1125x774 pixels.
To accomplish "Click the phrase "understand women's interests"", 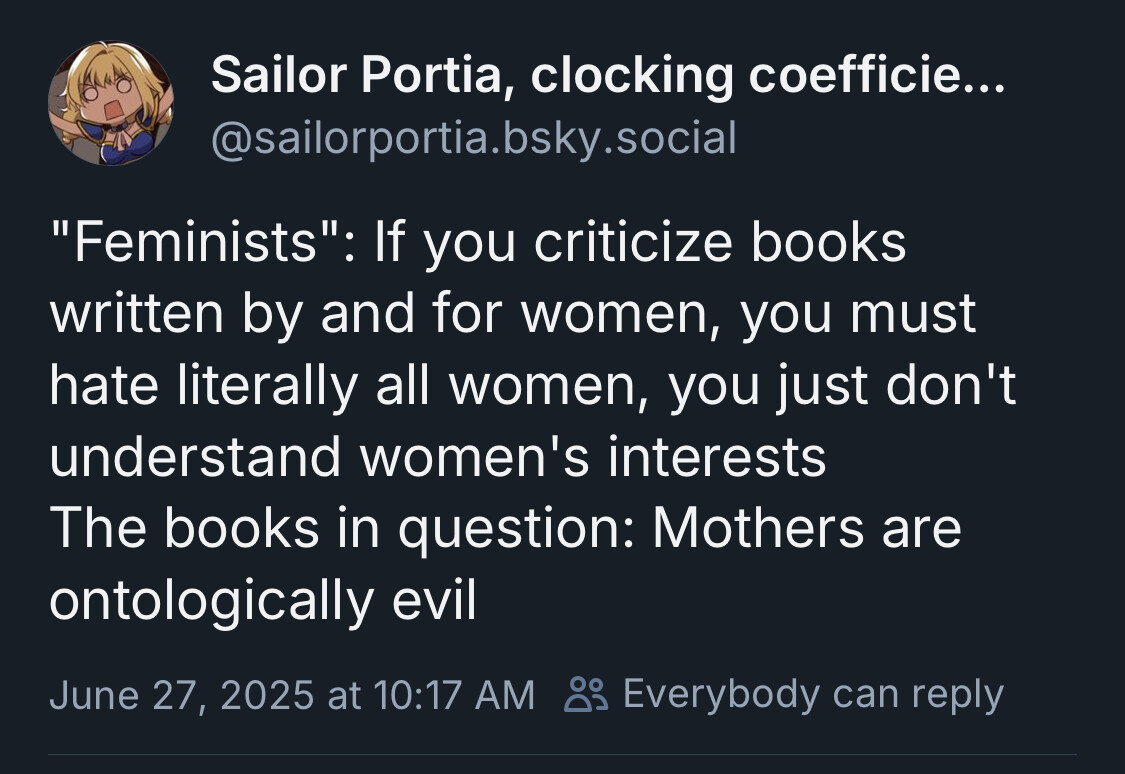I will tap(438, 458).
